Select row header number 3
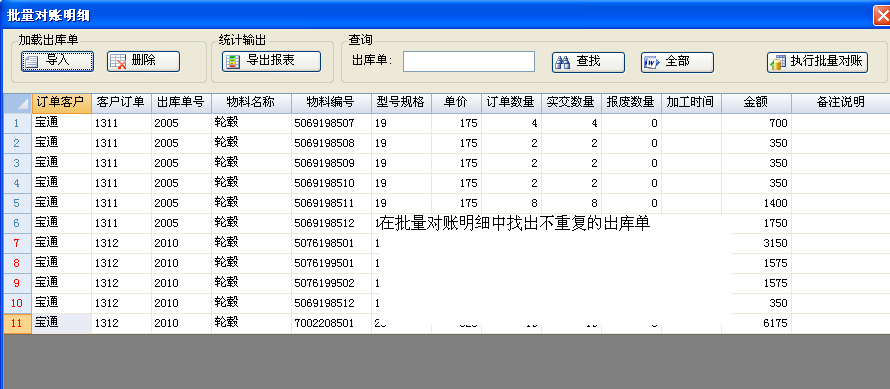890x389 pixels. 18,163
